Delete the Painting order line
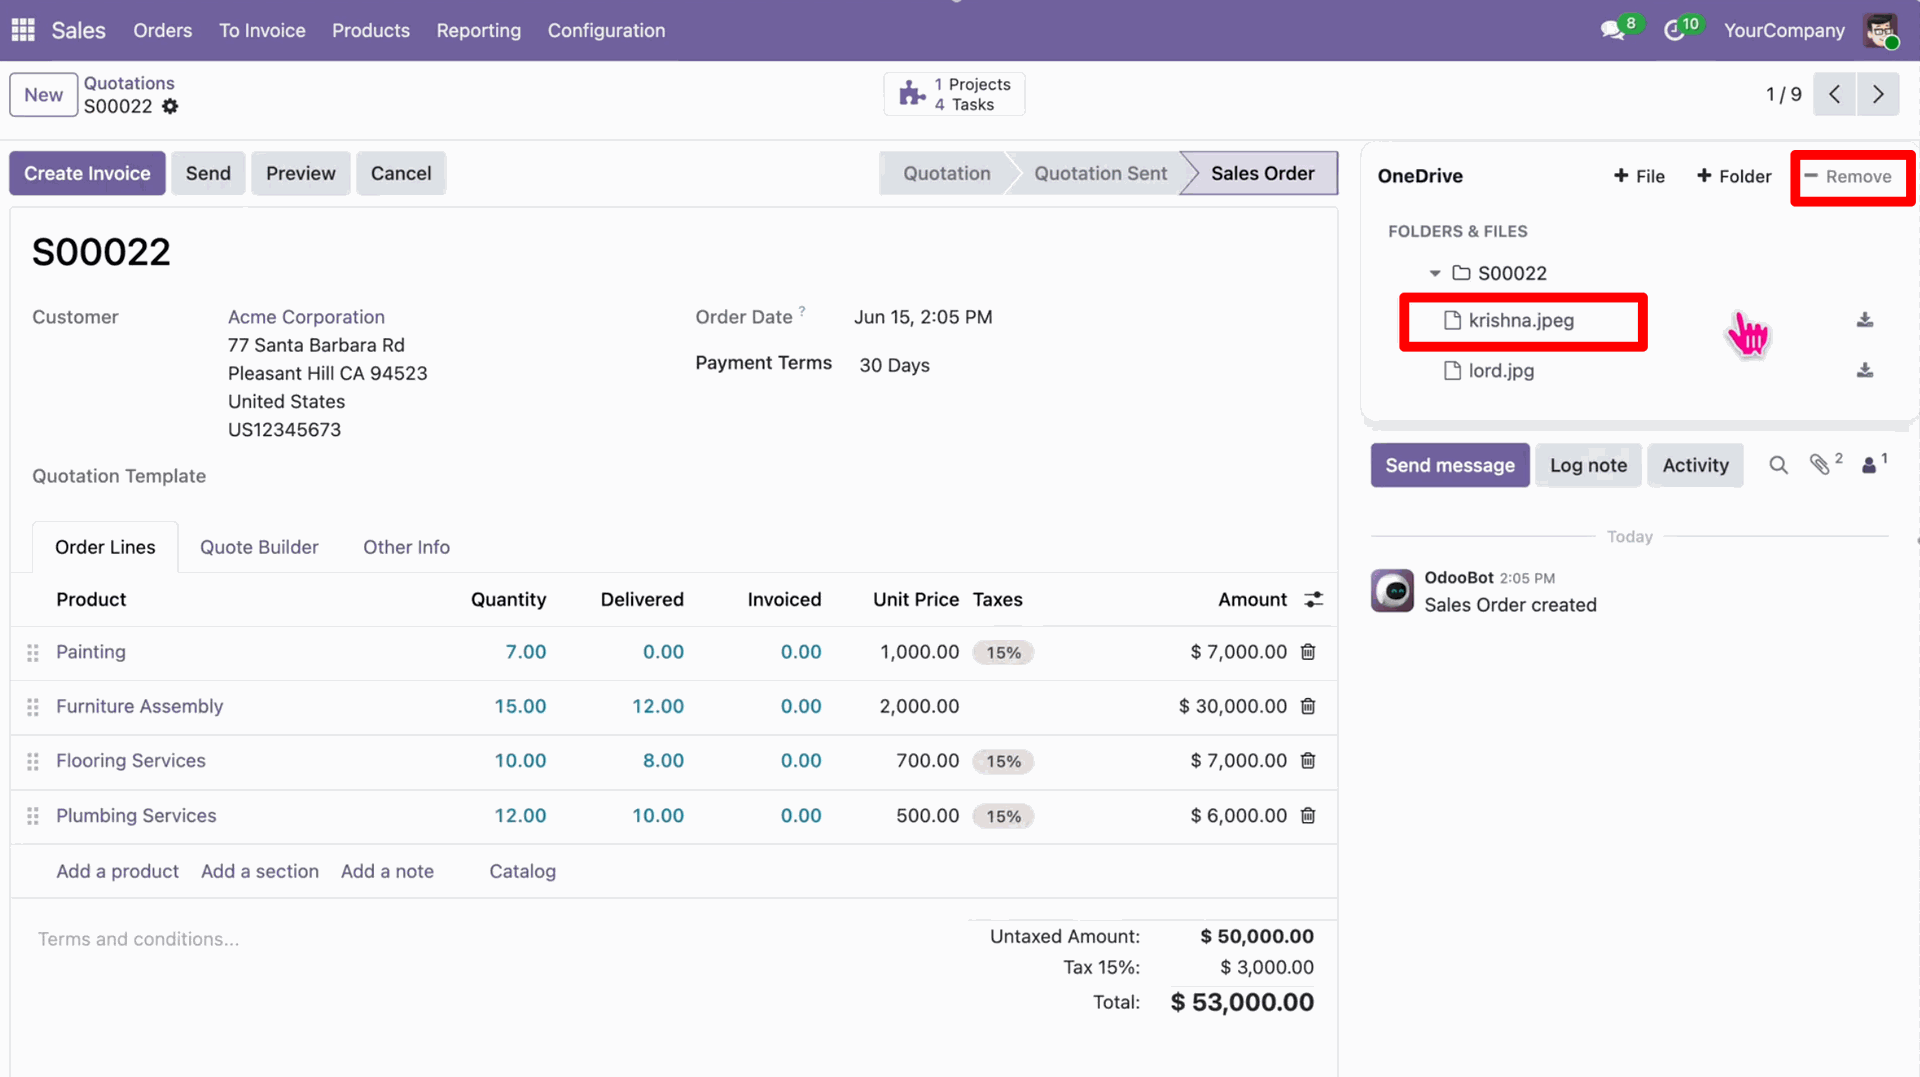 (x=1308, y=652)
